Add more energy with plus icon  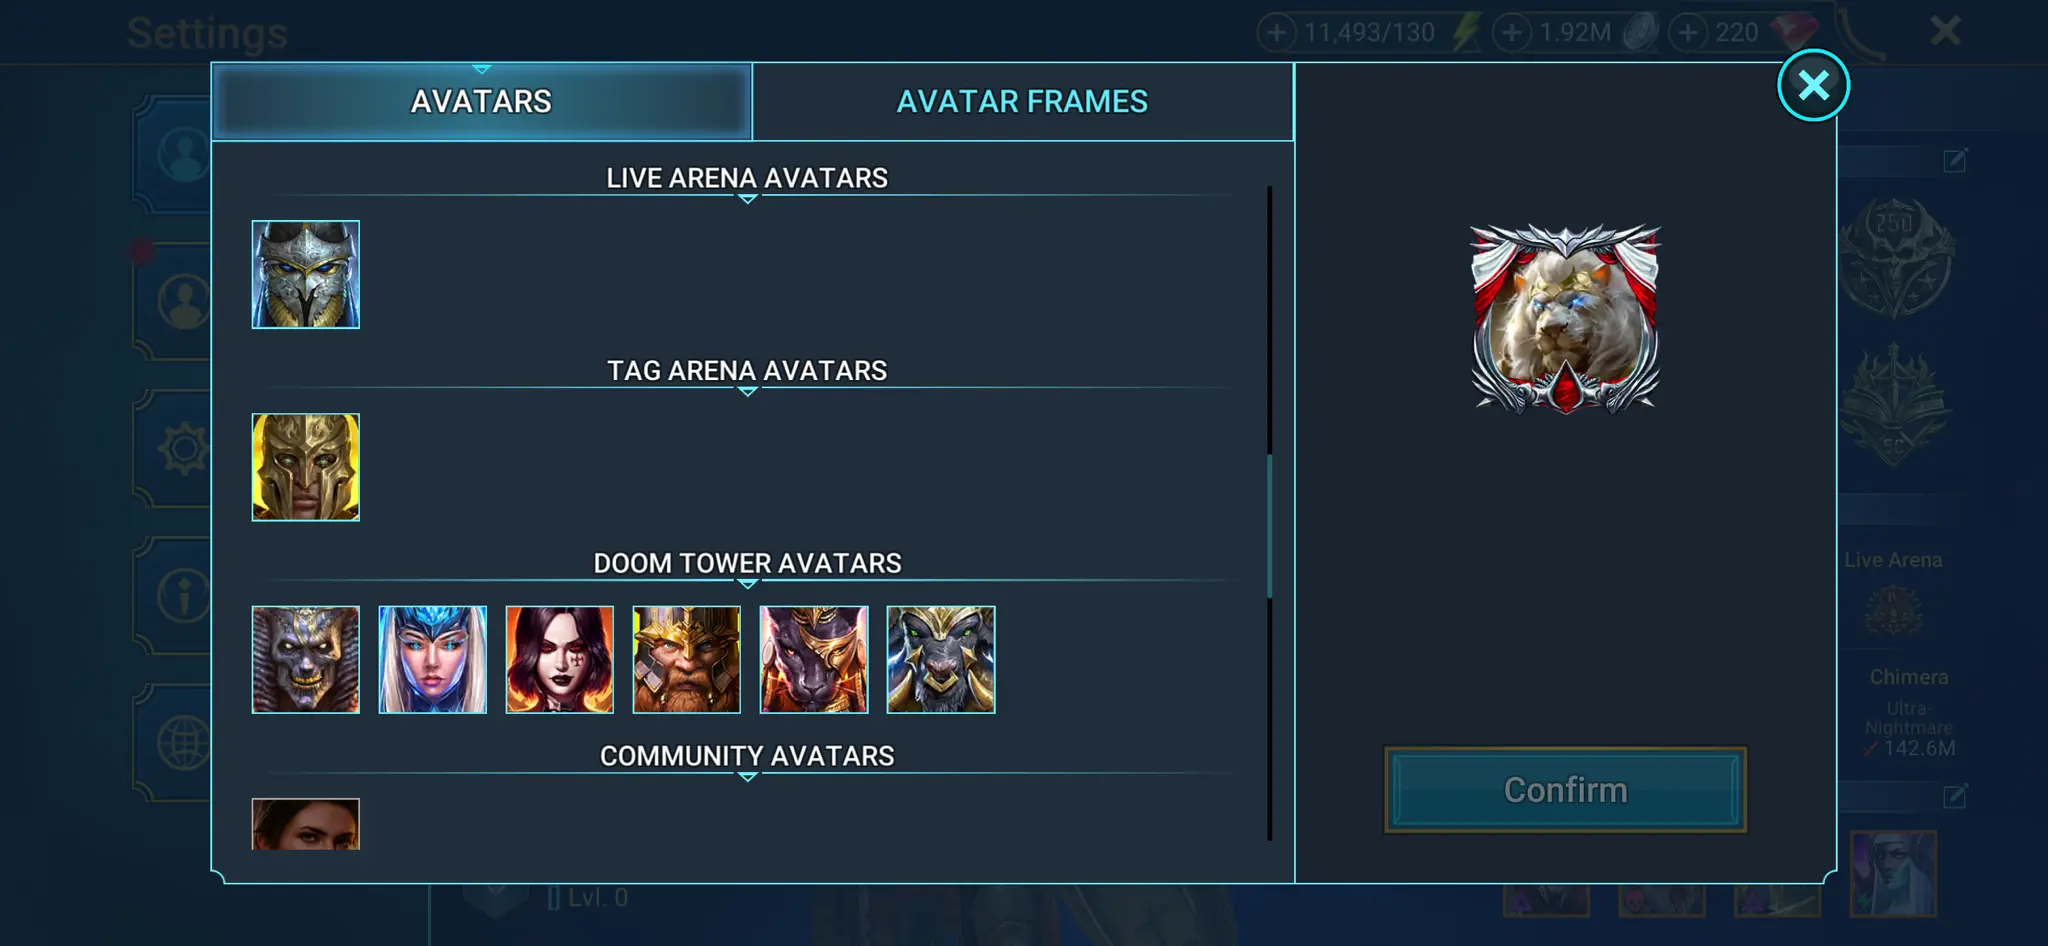[1276, 33]
